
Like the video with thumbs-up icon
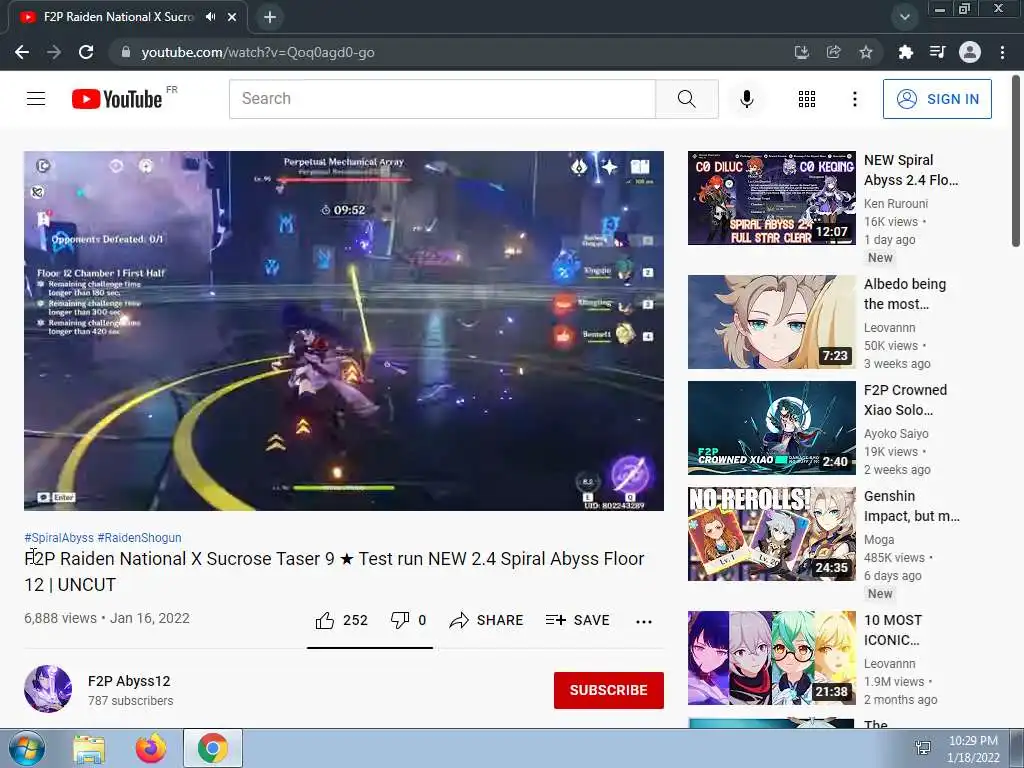[x=325, y=620]
